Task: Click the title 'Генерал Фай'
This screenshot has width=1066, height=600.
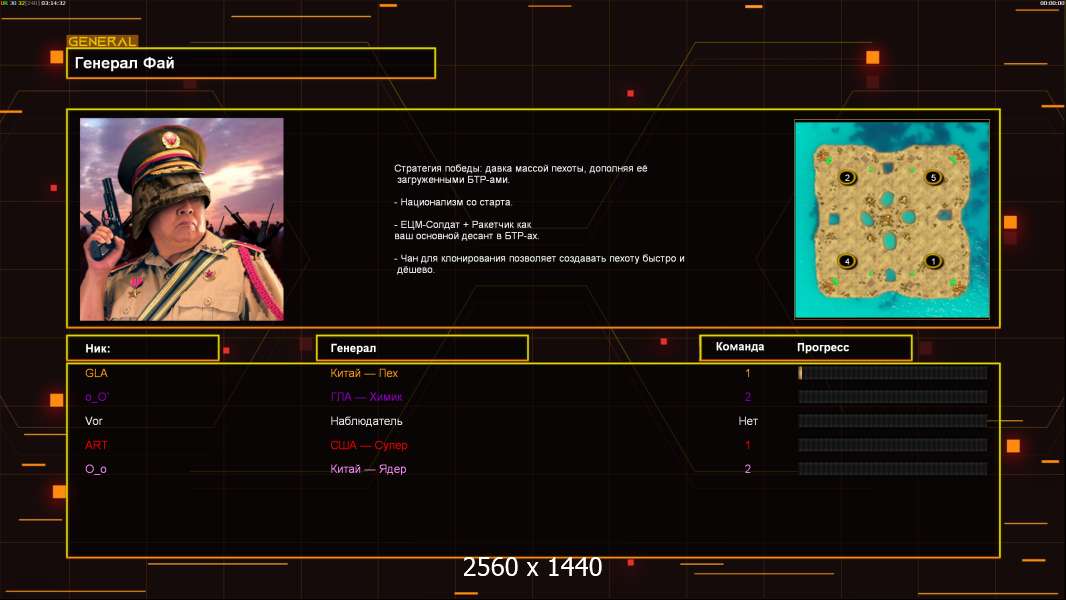Action: click(124, 63)
